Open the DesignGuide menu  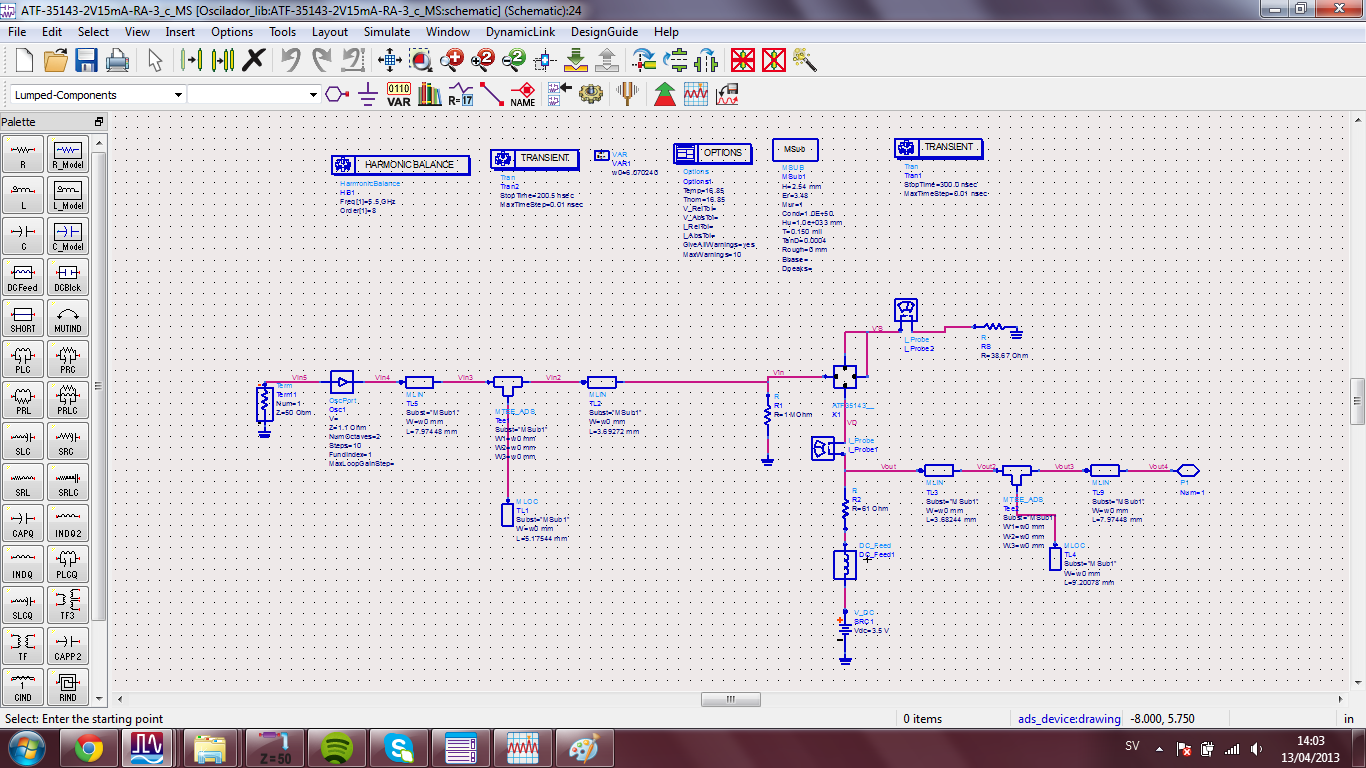pos(604,31)
